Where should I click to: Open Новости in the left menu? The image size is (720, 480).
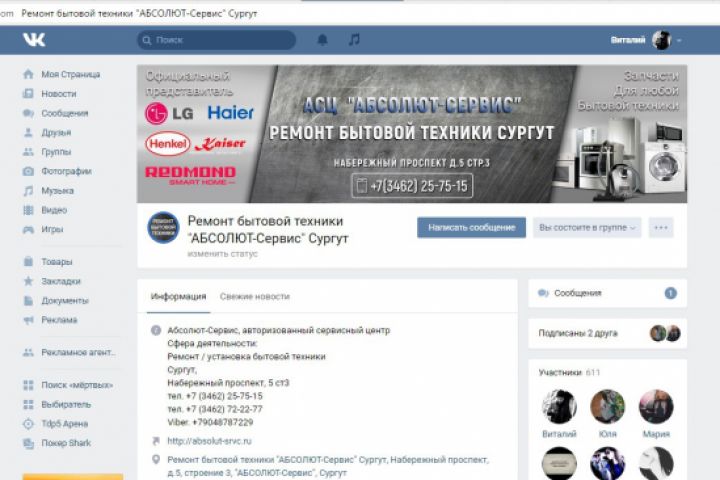point(59,94)
